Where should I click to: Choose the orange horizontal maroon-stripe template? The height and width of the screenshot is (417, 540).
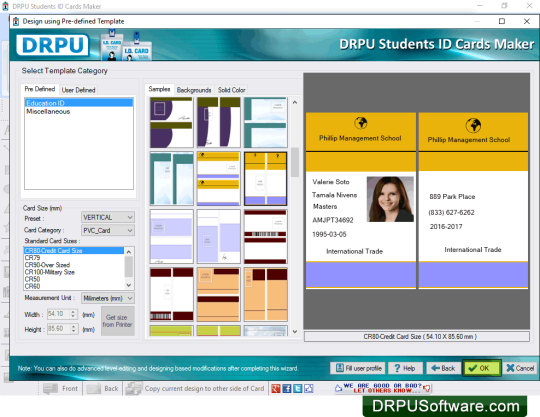point(218,294)
